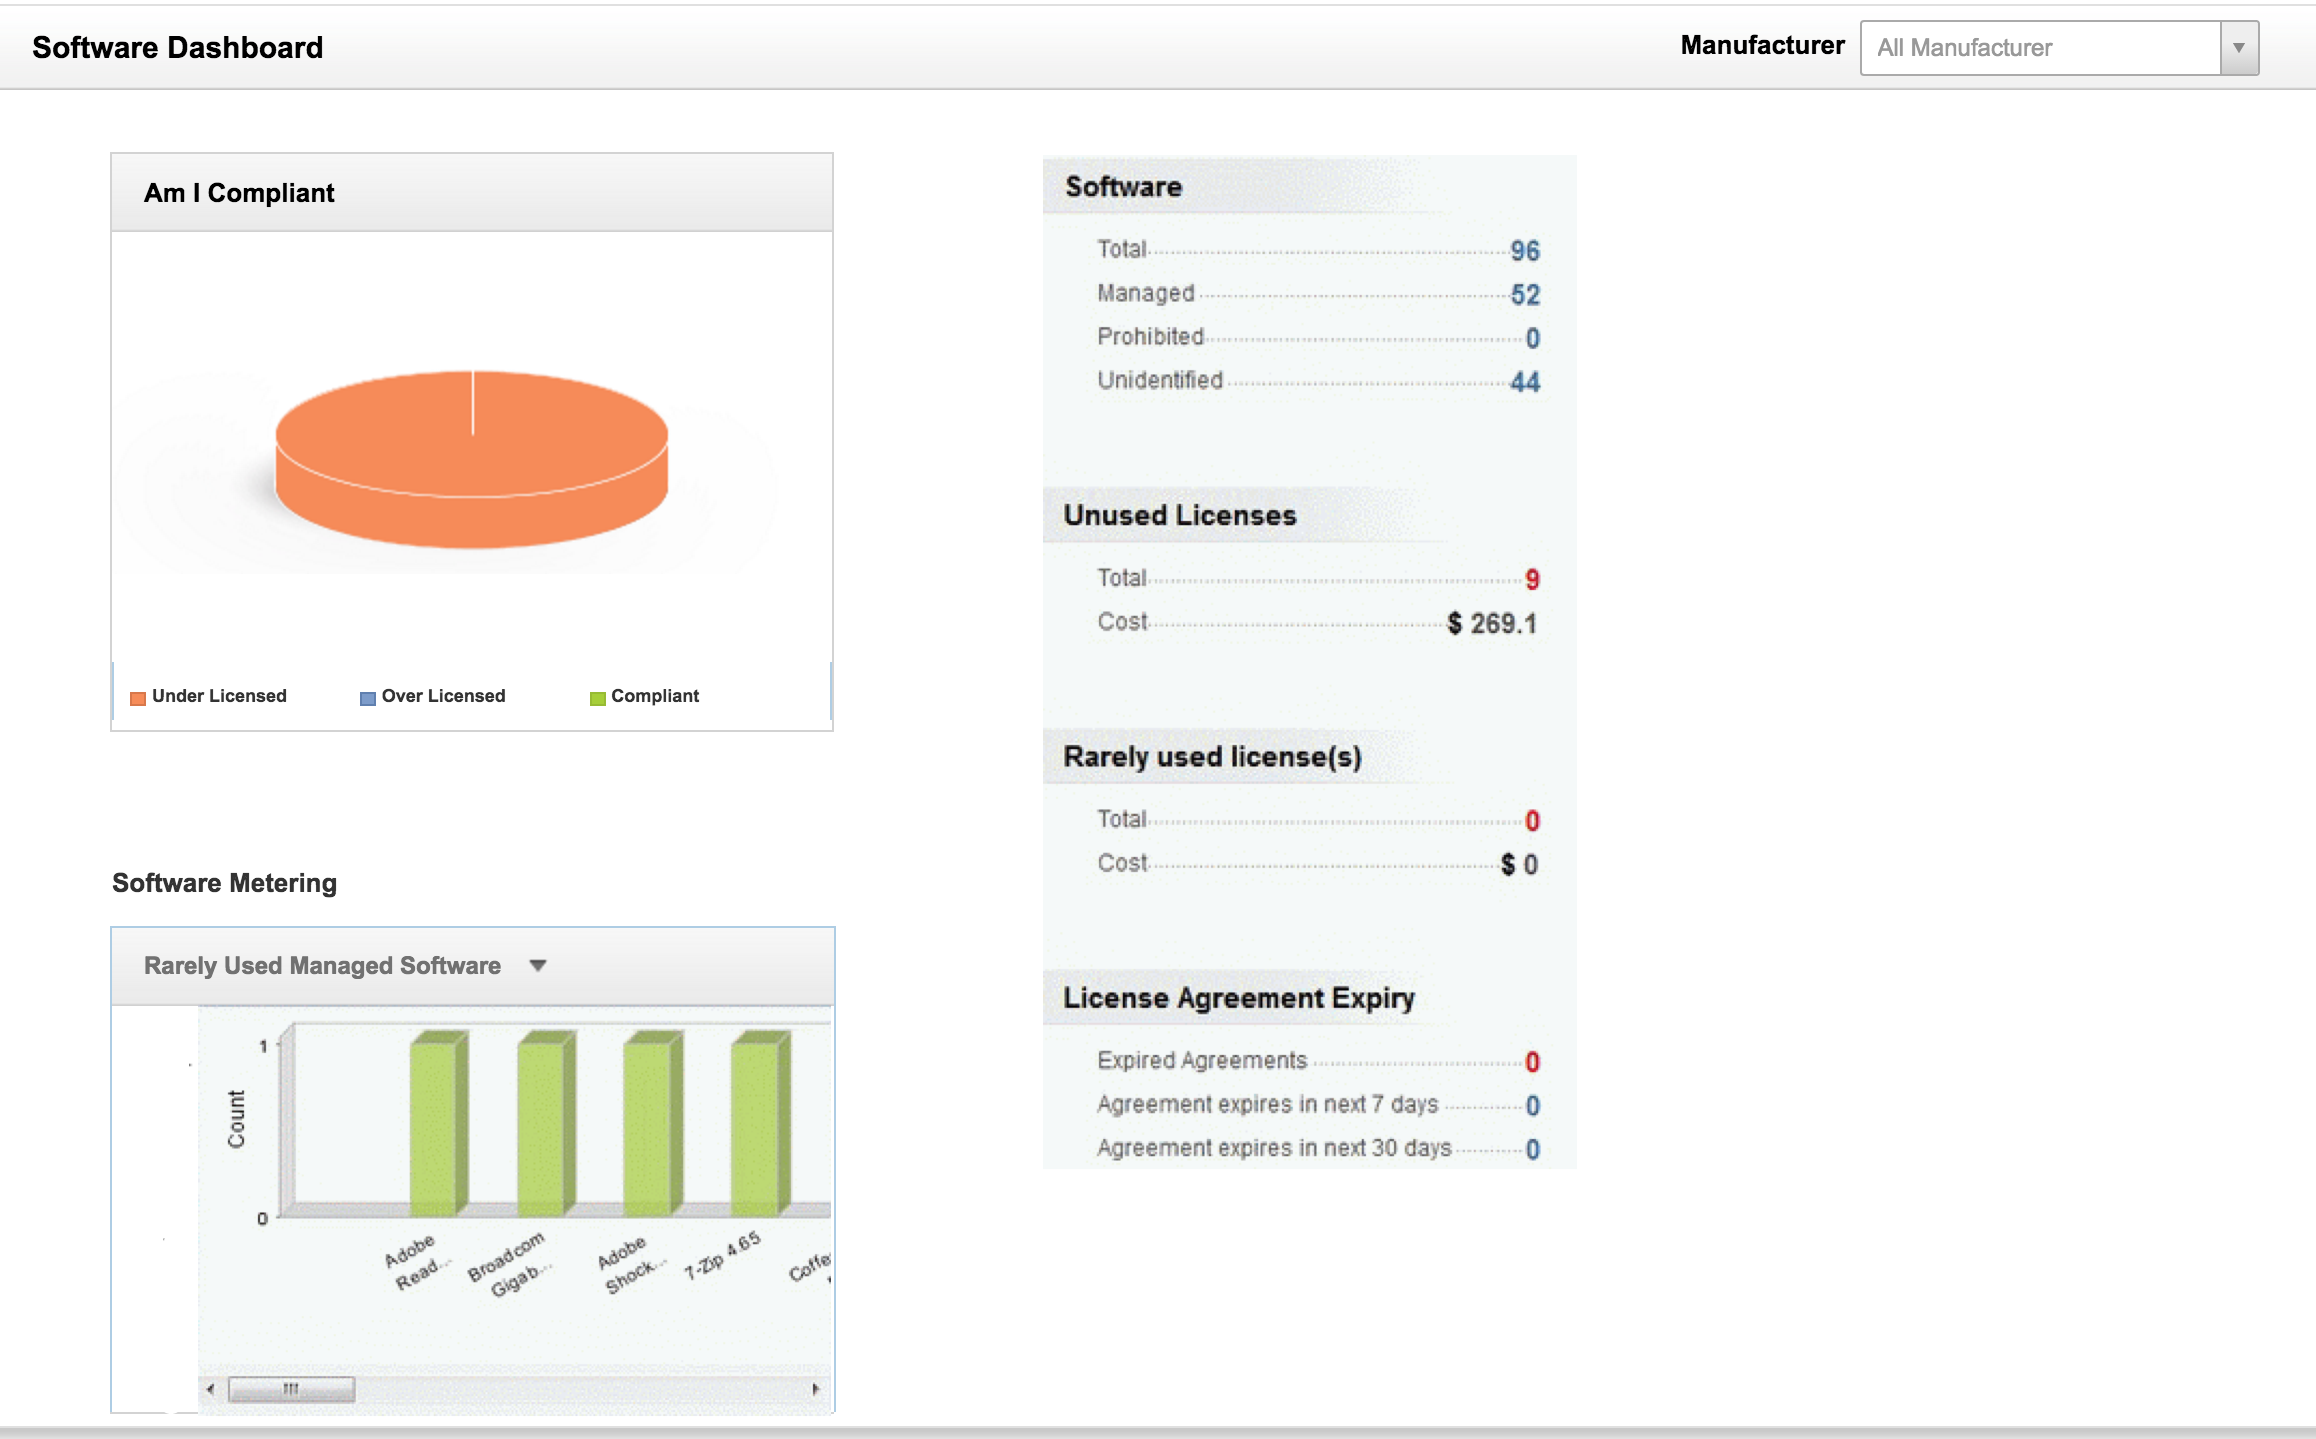Click the horizontal scrollbar thumb under chart
Viewport: 2316px width, 1439px height.
tap(291, 1389)
